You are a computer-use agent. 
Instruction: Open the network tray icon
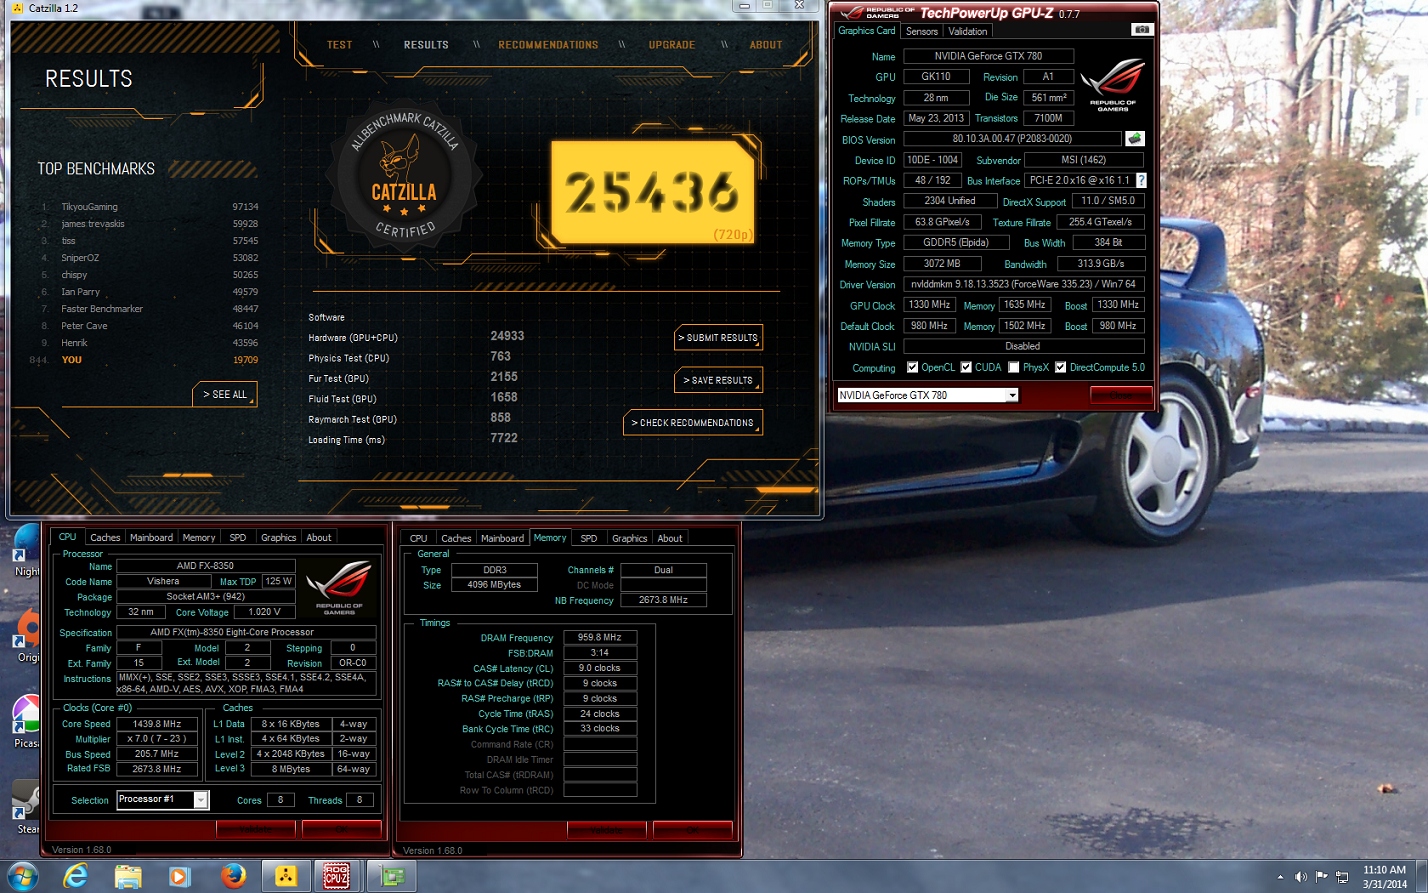1341,877
